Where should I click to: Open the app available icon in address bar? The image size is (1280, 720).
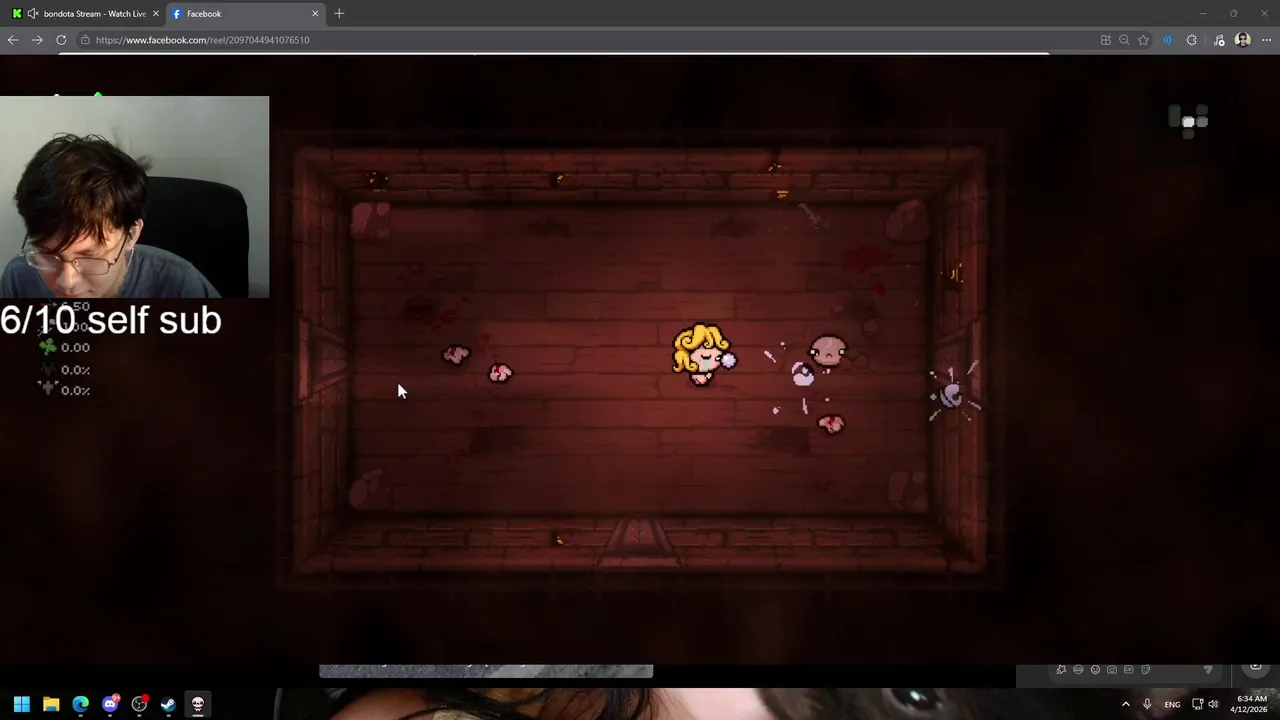[x=1105, y=40]
